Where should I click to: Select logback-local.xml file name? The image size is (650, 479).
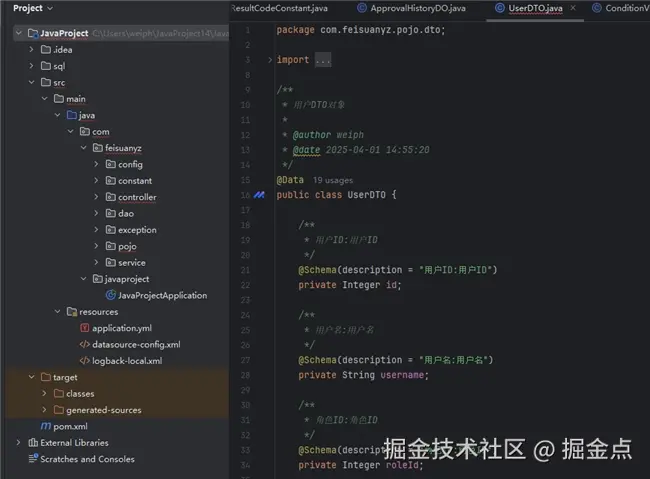127,361
